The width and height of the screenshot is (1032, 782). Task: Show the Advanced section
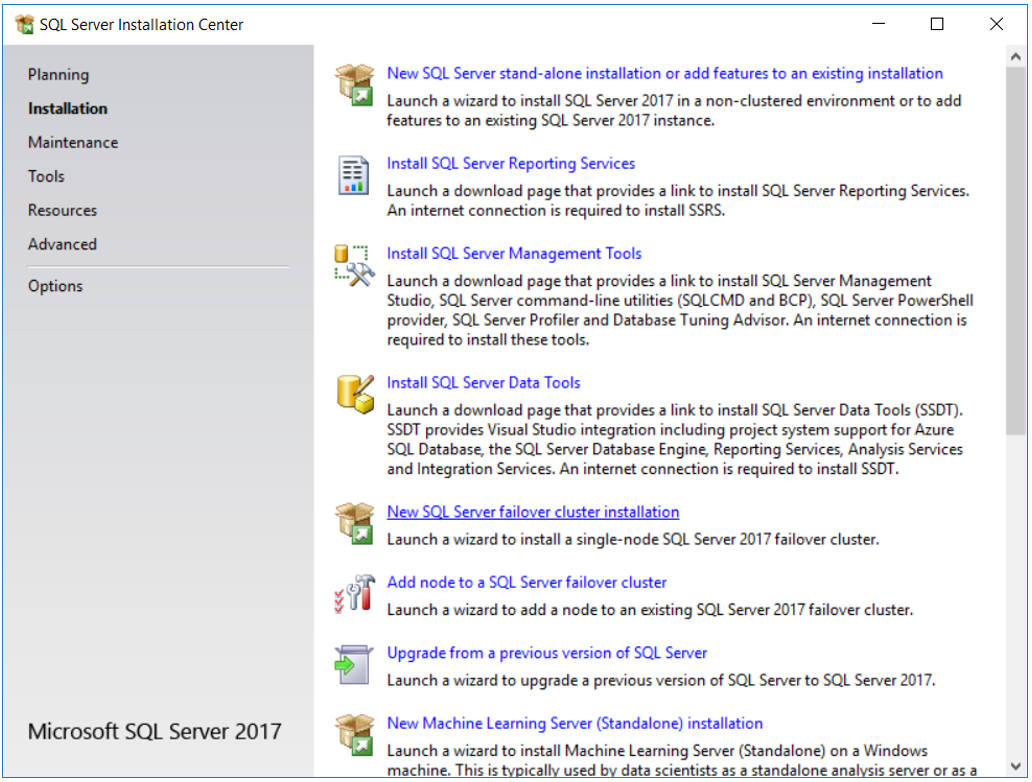62,244
